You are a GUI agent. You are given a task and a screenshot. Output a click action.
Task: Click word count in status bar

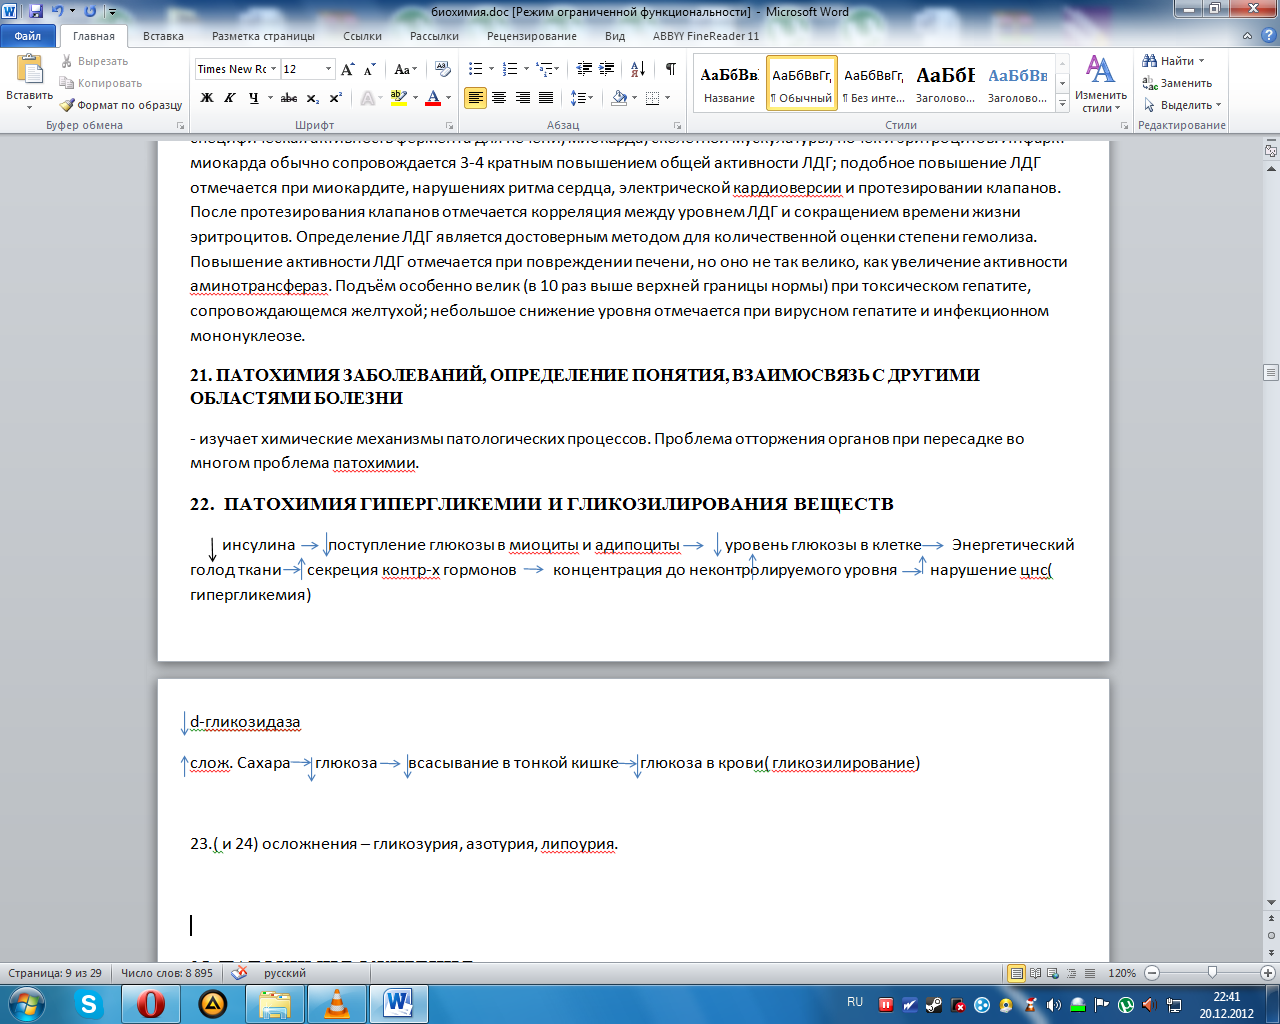[x=167, y=973]
